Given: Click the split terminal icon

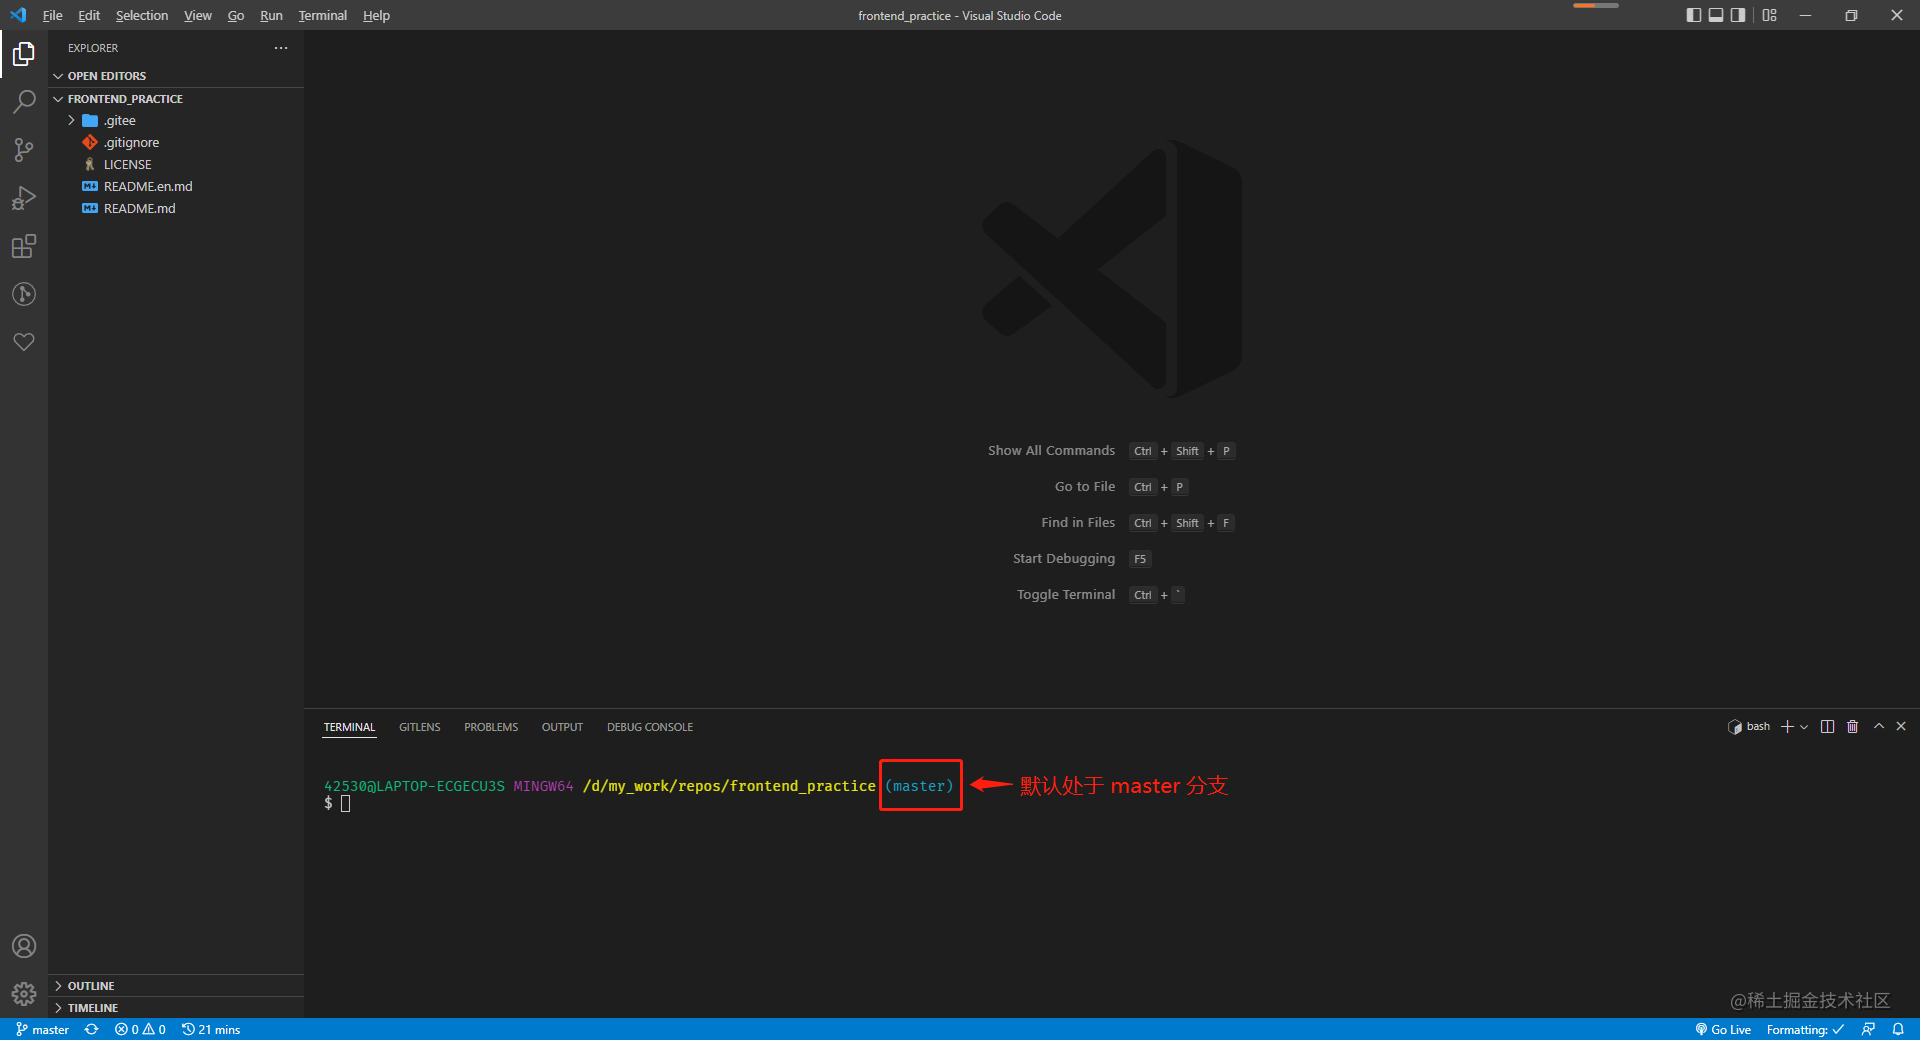Looking at the screenshot, I should [x=1827, y=727].
